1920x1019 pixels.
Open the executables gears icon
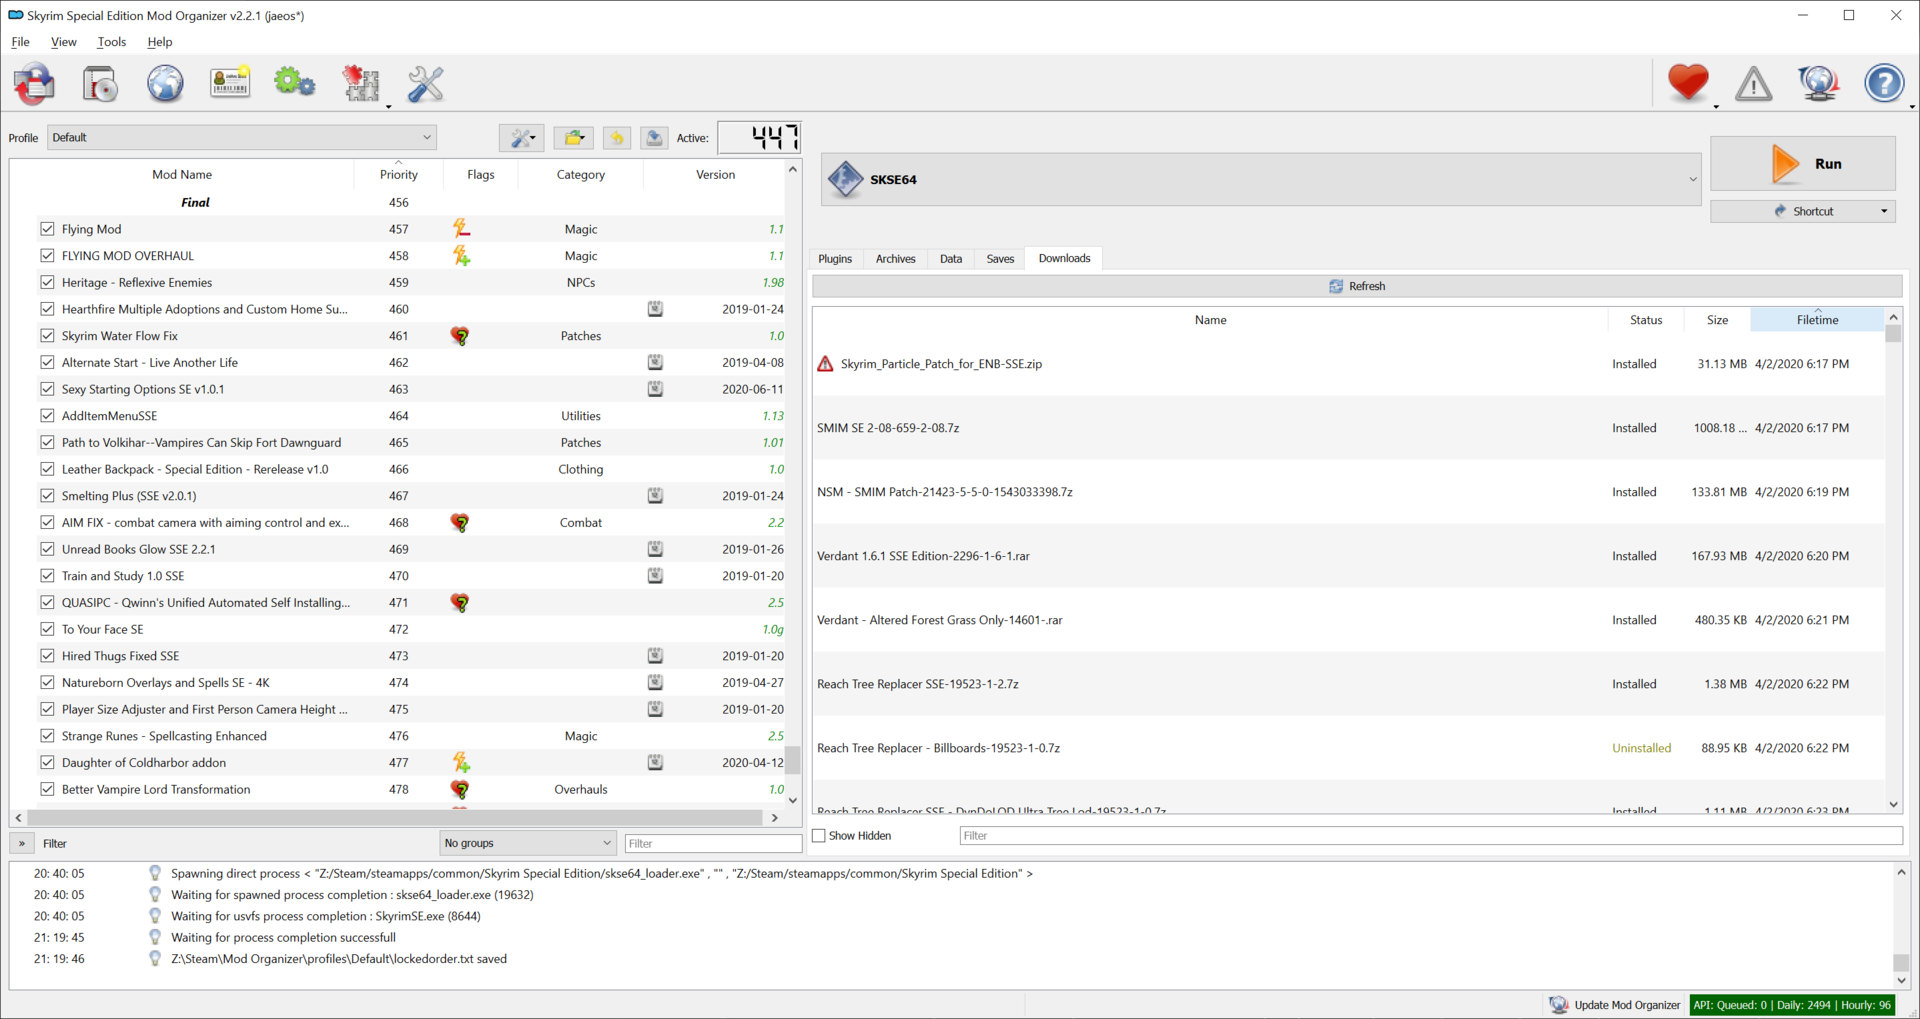point(295,83)
